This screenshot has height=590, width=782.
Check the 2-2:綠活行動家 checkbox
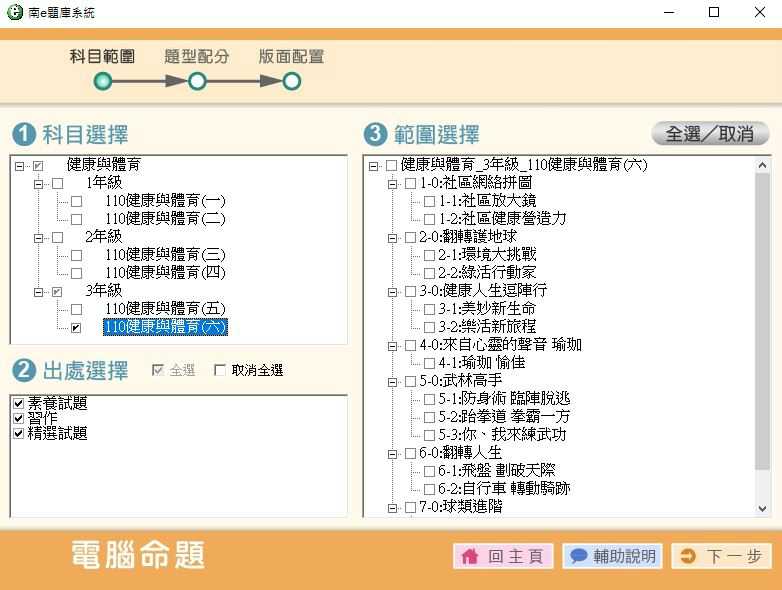click(429, 273)
